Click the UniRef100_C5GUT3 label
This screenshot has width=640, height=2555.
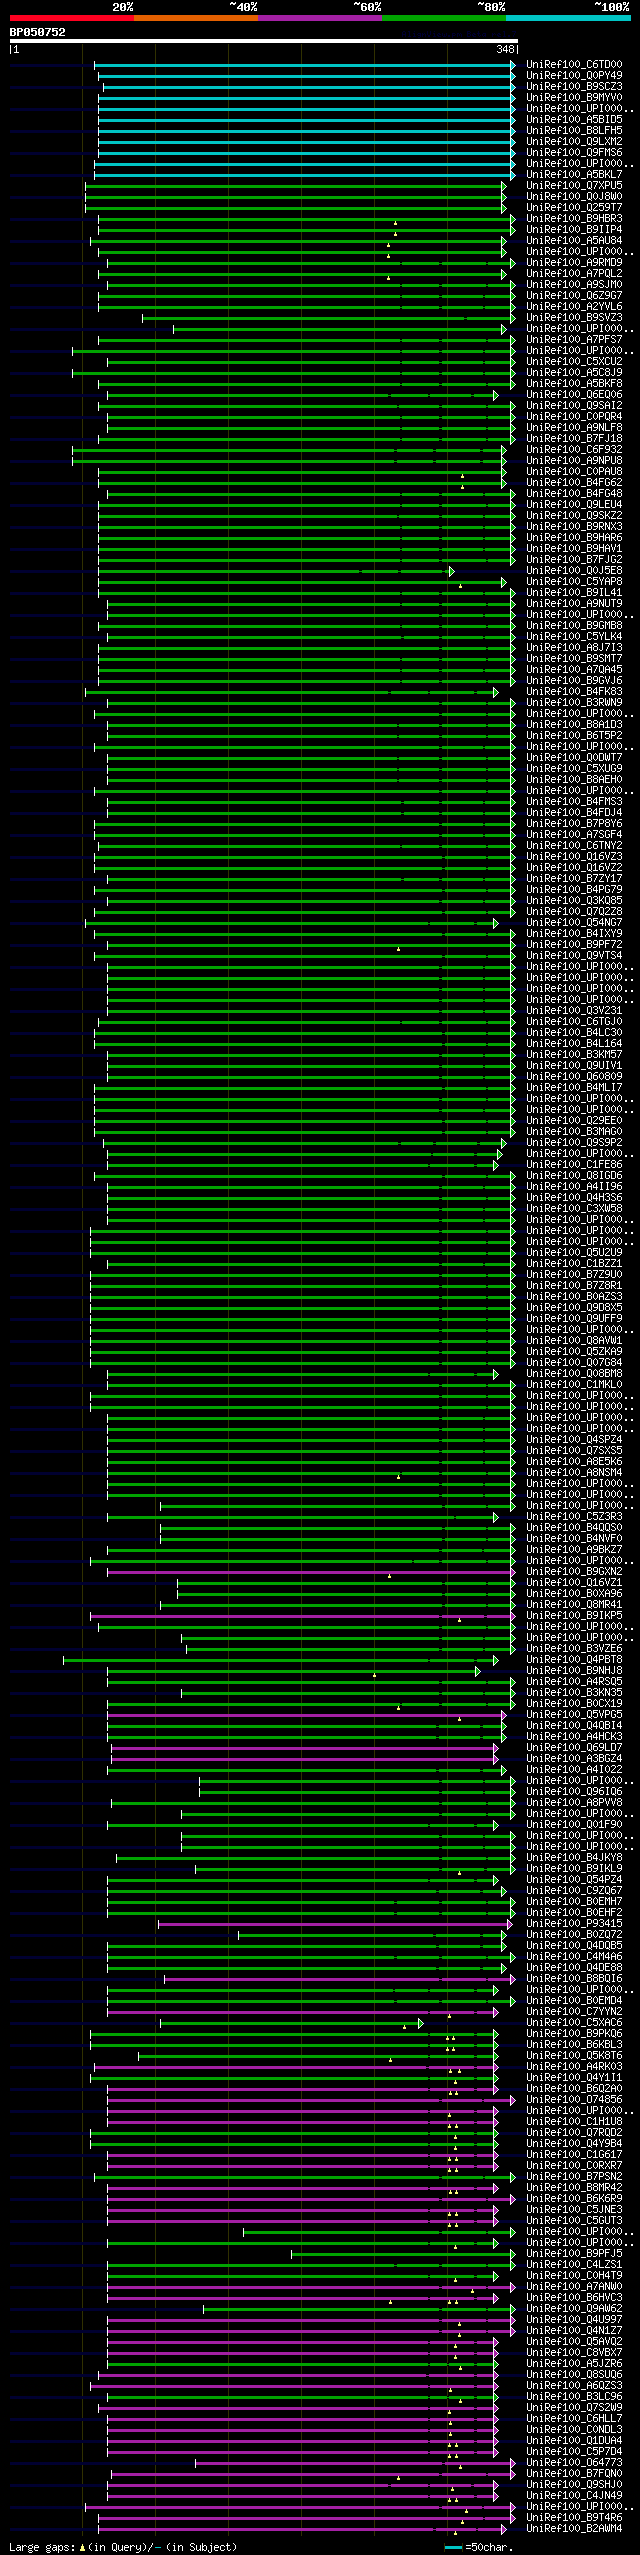pyautogui.click(x=574, y=2221)
